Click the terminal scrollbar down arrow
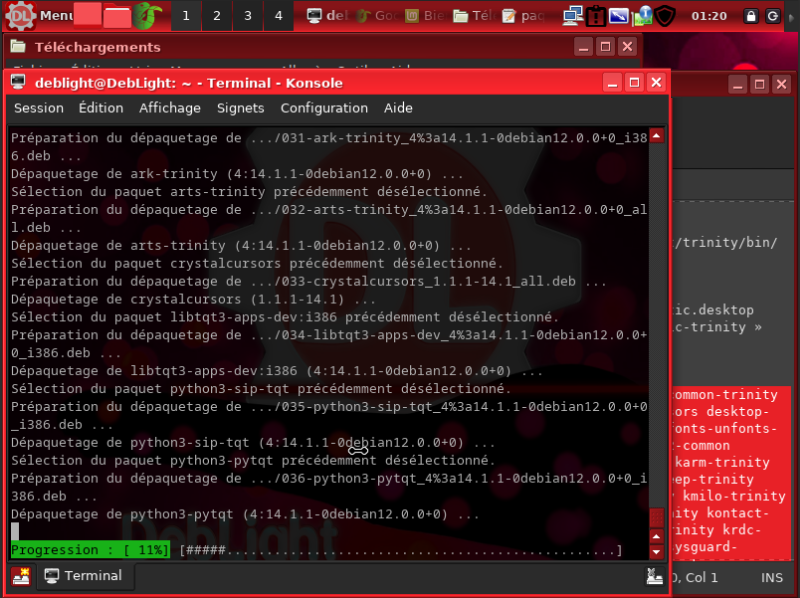 tap(655, 552)
